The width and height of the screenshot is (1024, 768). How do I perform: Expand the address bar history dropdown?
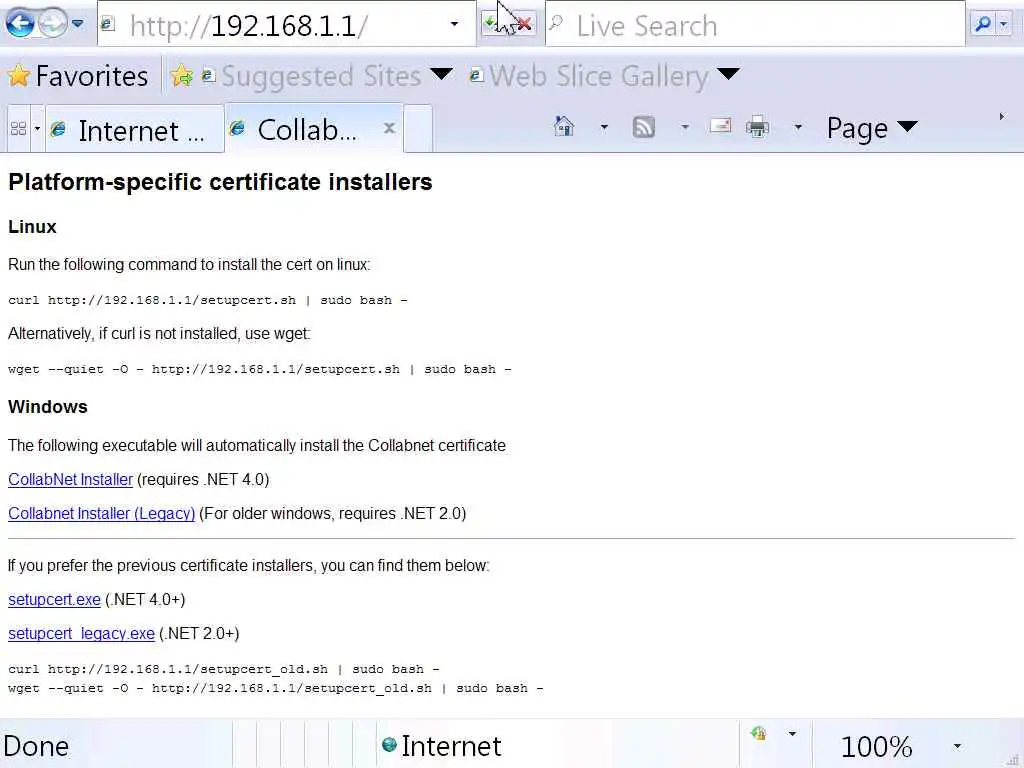pyautogui.click(x=455, y=24)
